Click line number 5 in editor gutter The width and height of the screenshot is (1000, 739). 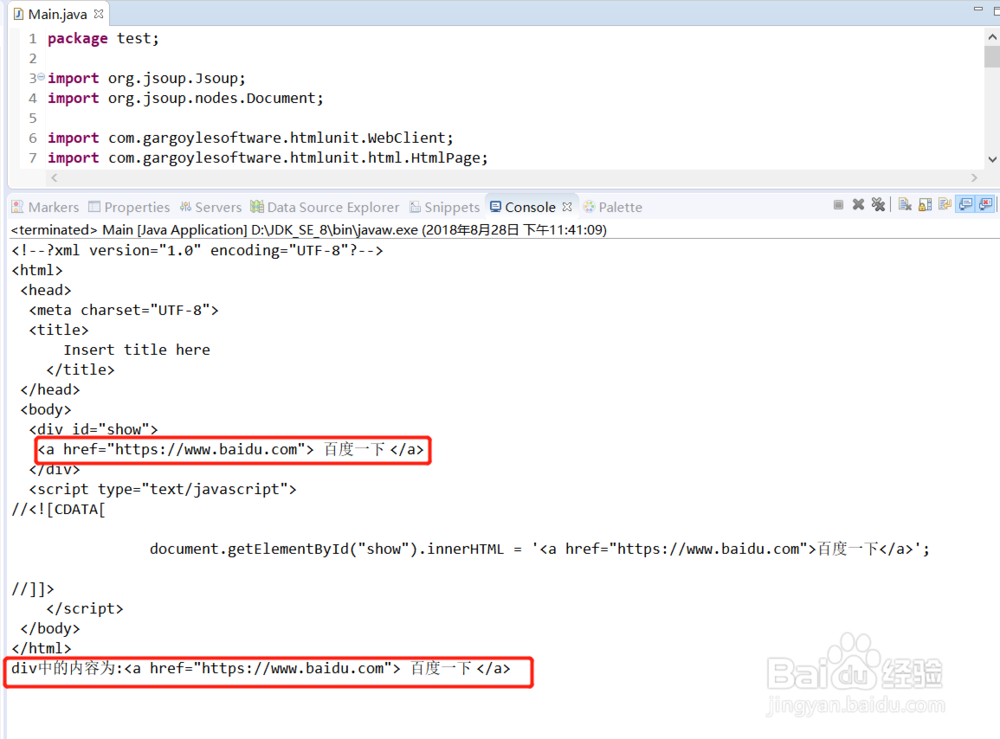tap(33, 118)
